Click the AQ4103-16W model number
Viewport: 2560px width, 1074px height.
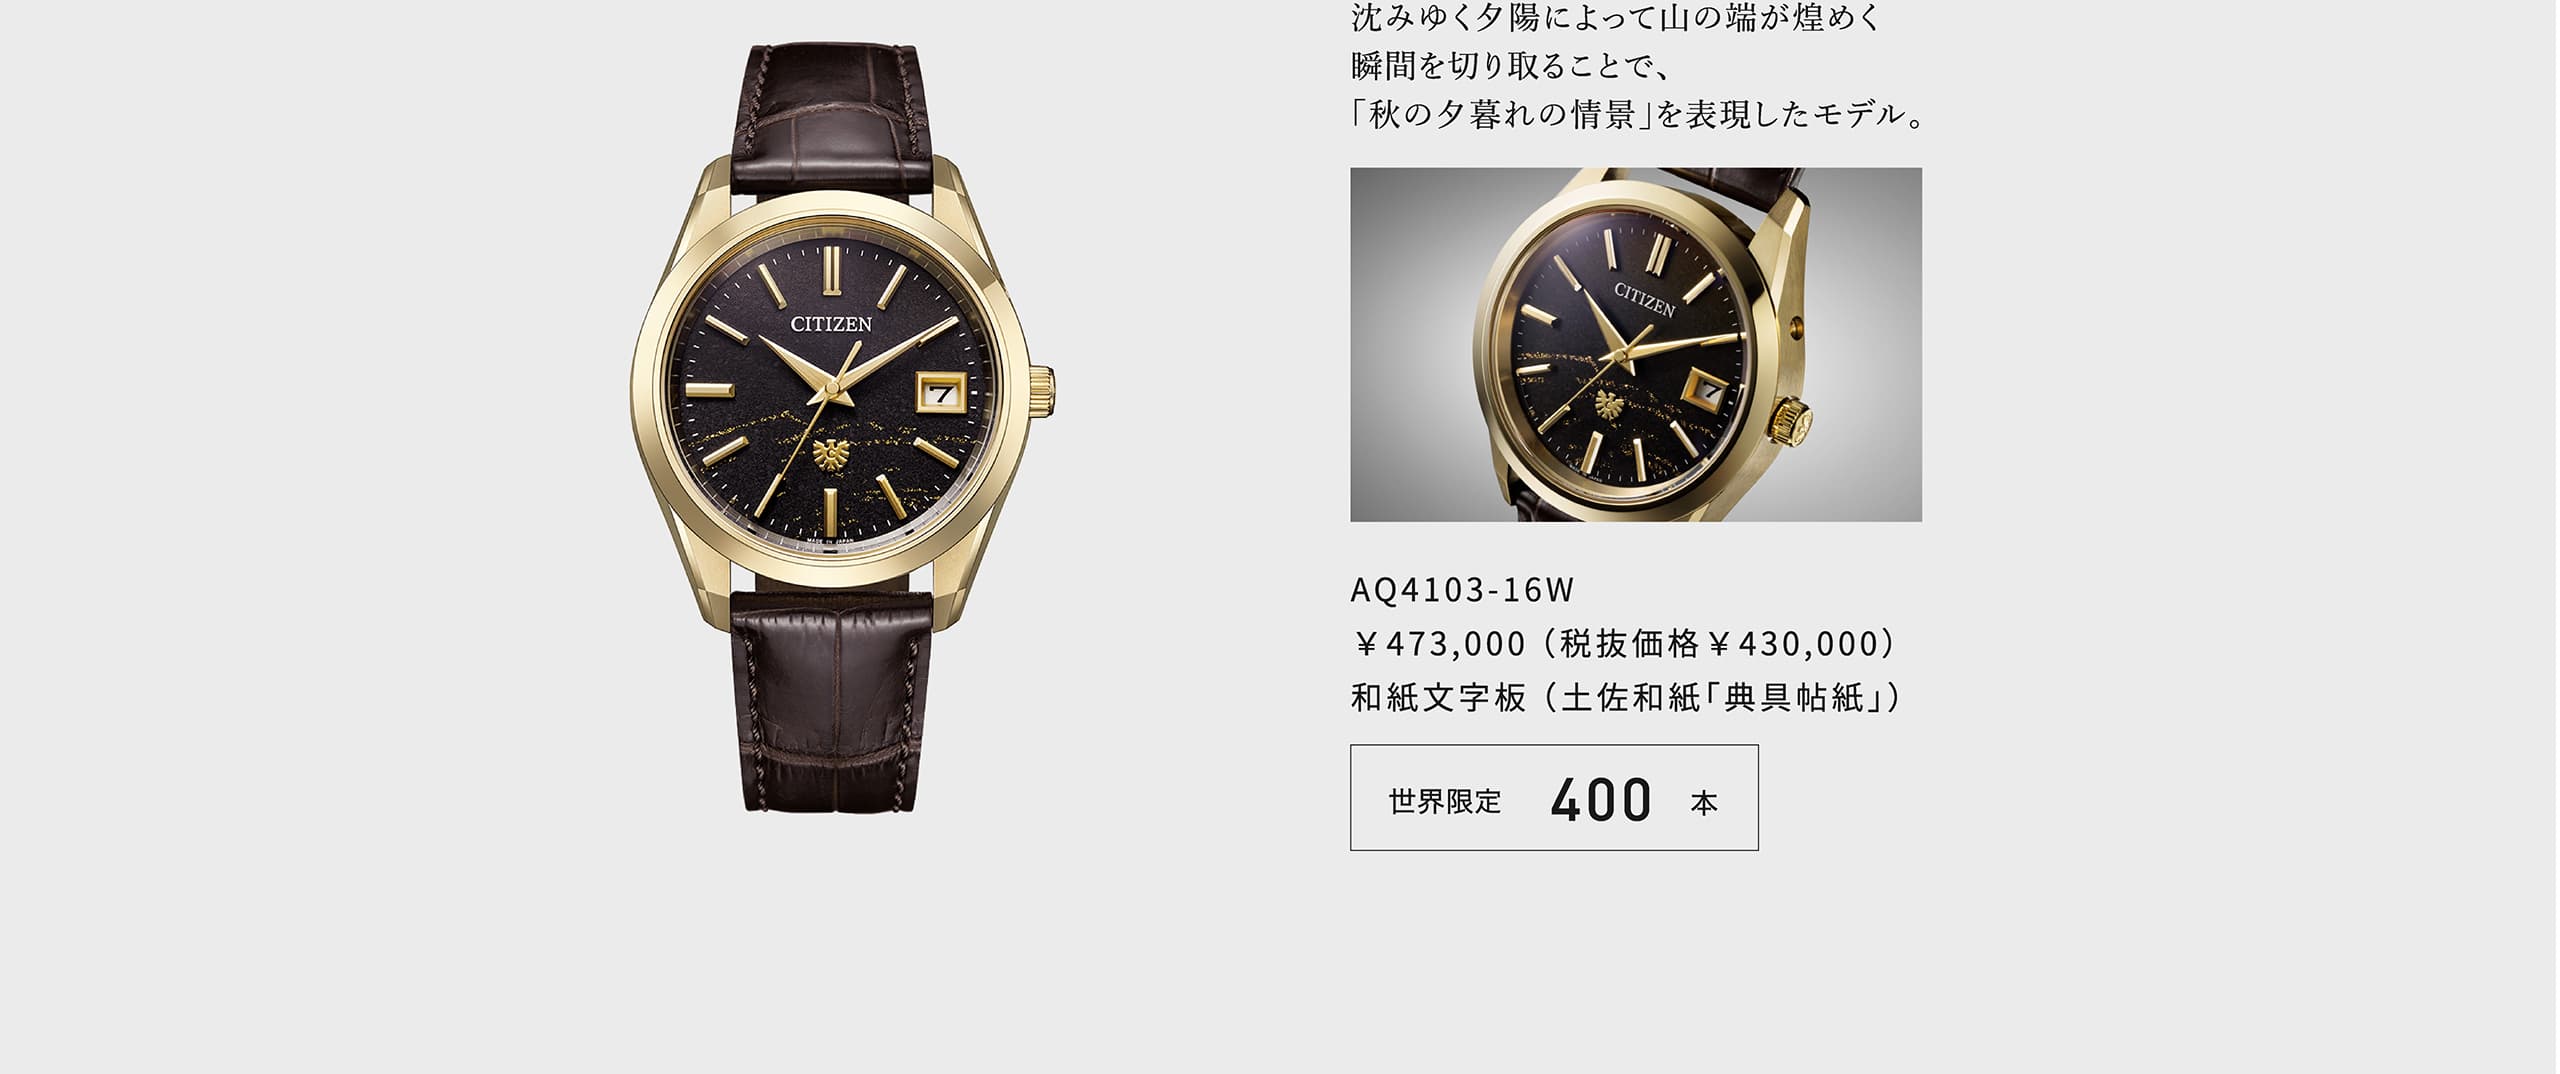[x=1462, y=591]
